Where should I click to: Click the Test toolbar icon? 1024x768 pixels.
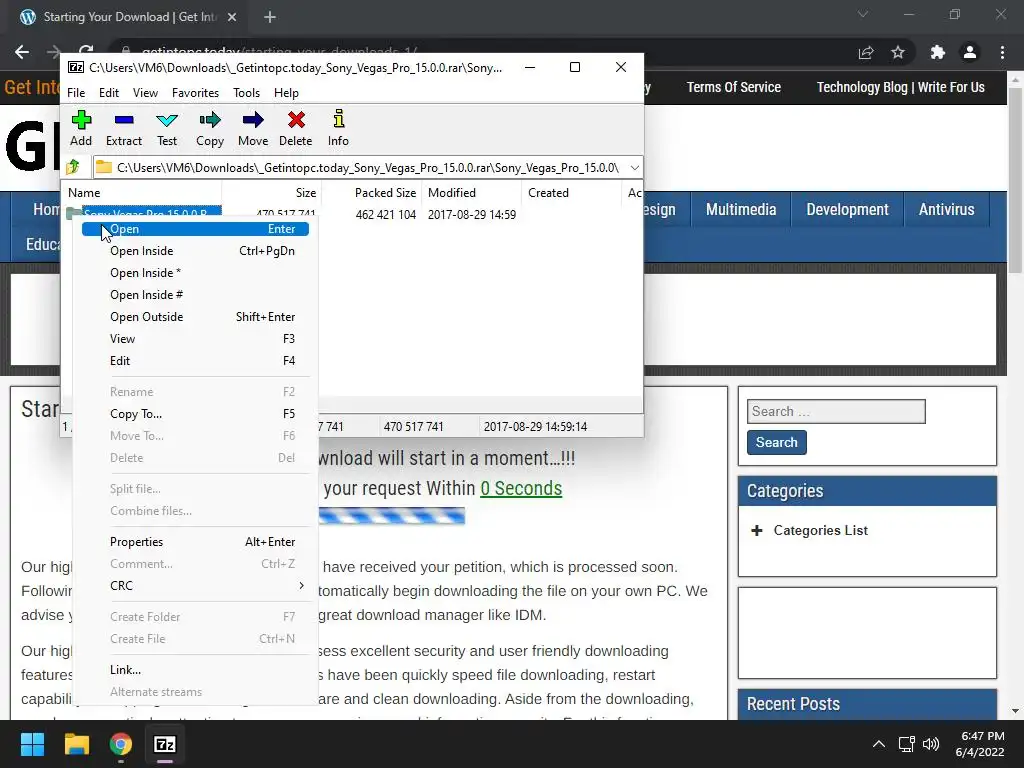[x=167, y=128]
